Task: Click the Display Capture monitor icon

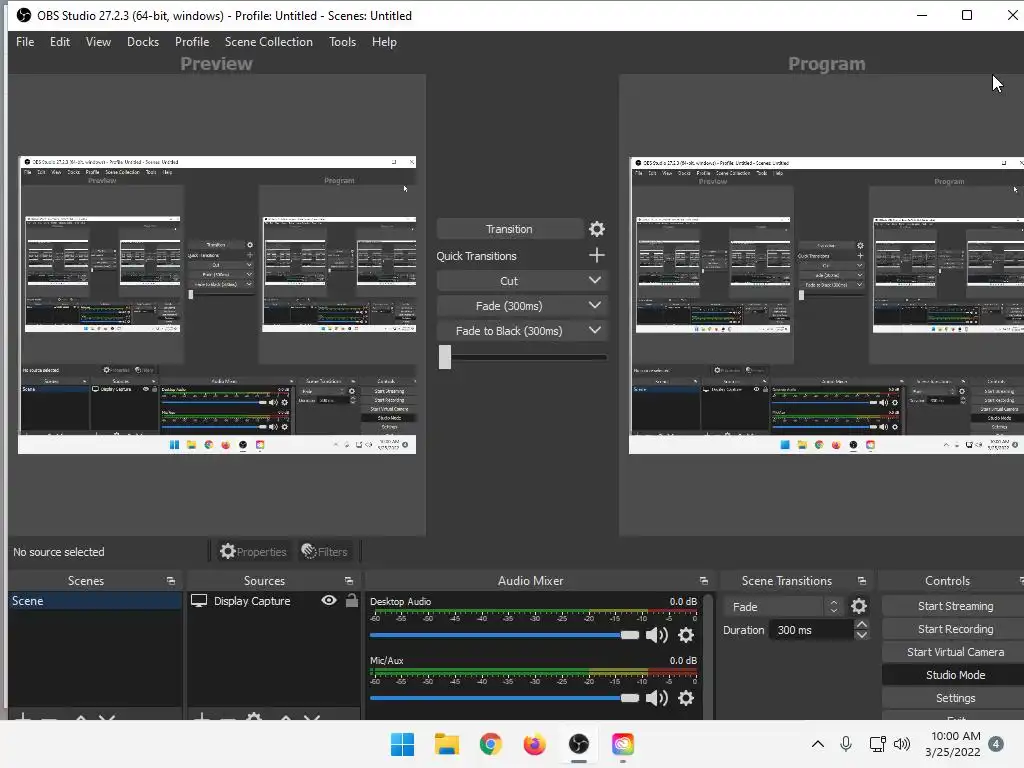Action: coord(199,601)
